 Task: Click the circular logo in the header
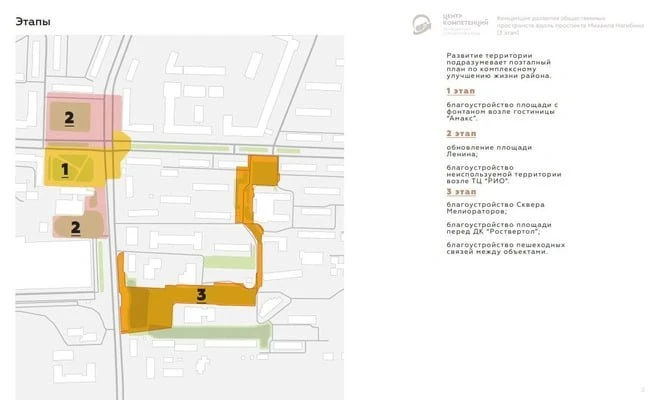(421, 25)
